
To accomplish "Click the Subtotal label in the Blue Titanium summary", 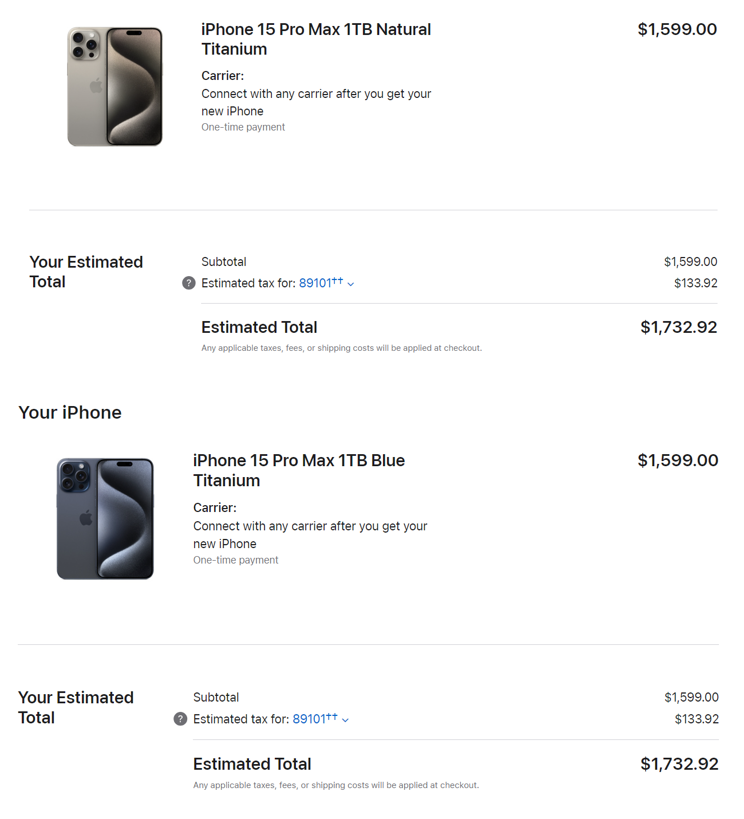I will coord(216,697).
